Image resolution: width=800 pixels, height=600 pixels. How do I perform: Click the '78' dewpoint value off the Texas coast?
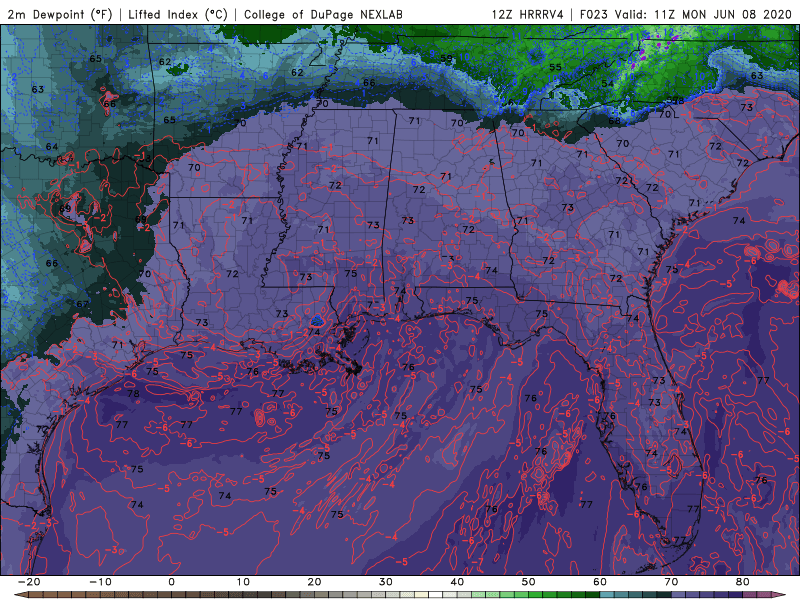click(133, 393)
